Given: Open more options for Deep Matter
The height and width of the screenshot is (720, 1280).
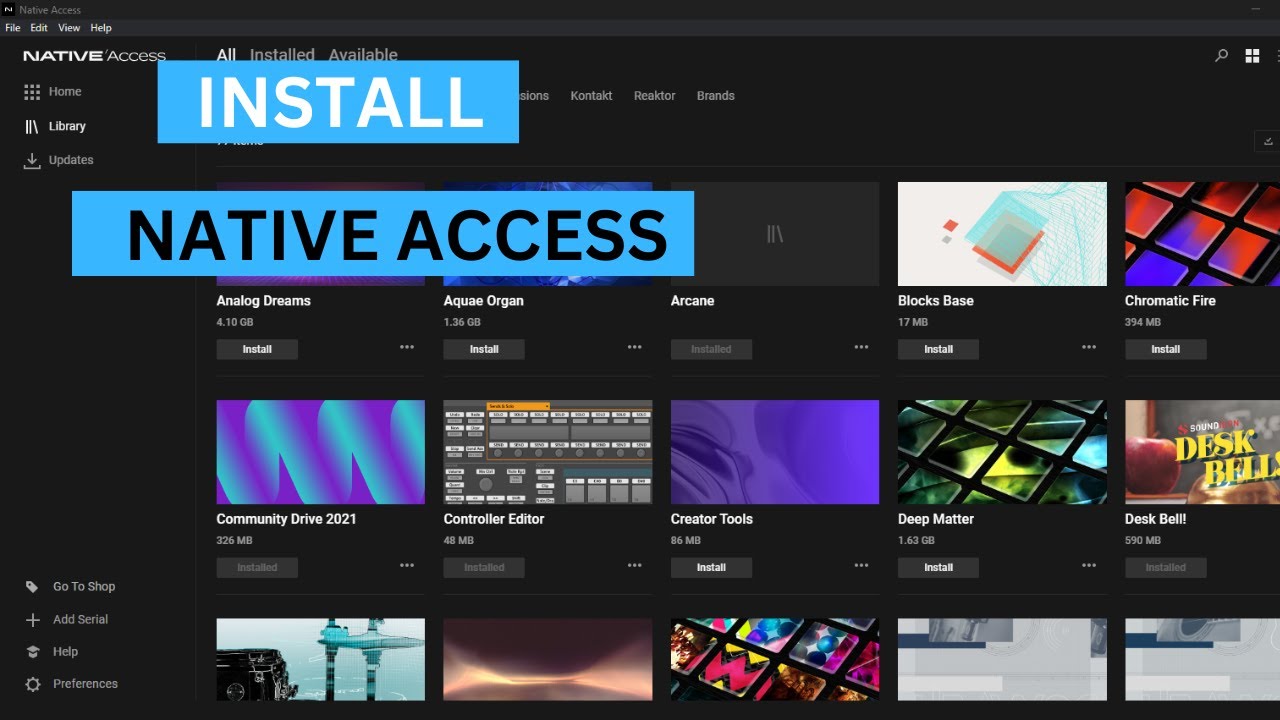Looking at the screenshot, I should (1089, 566).
